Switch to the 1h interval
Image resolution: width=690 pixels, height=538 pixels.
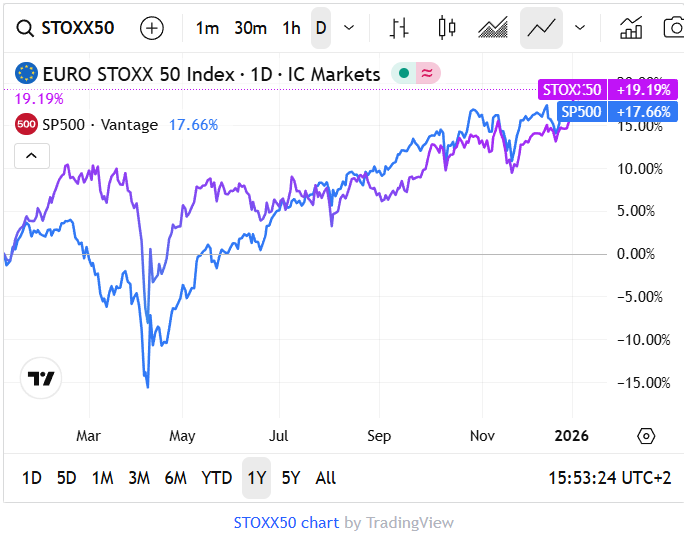pyautogui.click(x=291, y=28)
